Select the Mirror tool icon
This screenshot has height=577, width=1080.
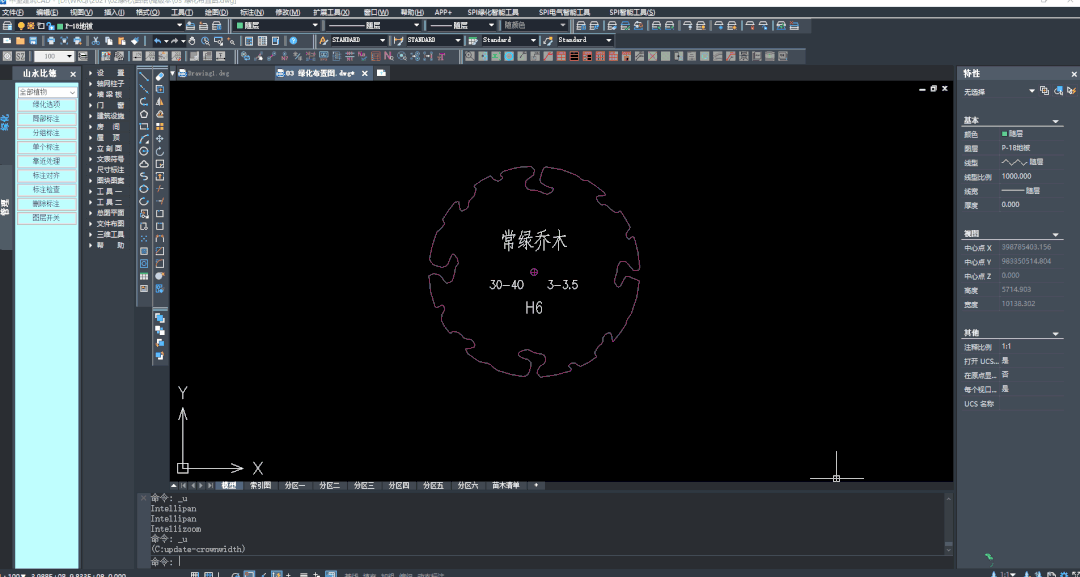pyautogui.click(x=160, y=102)
